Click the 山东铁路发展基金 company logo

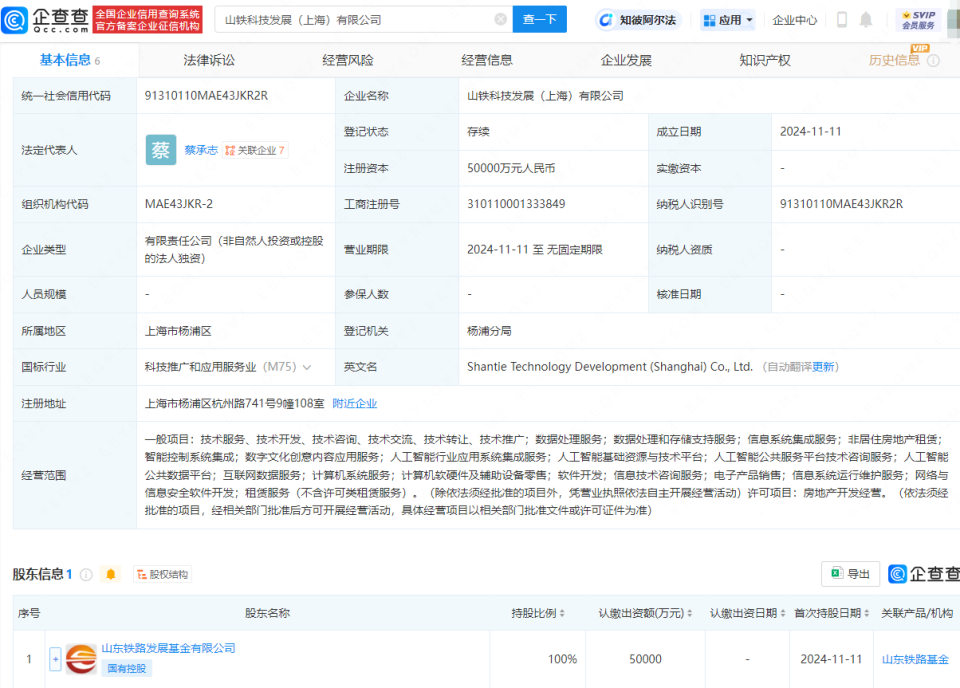(81, 659)
